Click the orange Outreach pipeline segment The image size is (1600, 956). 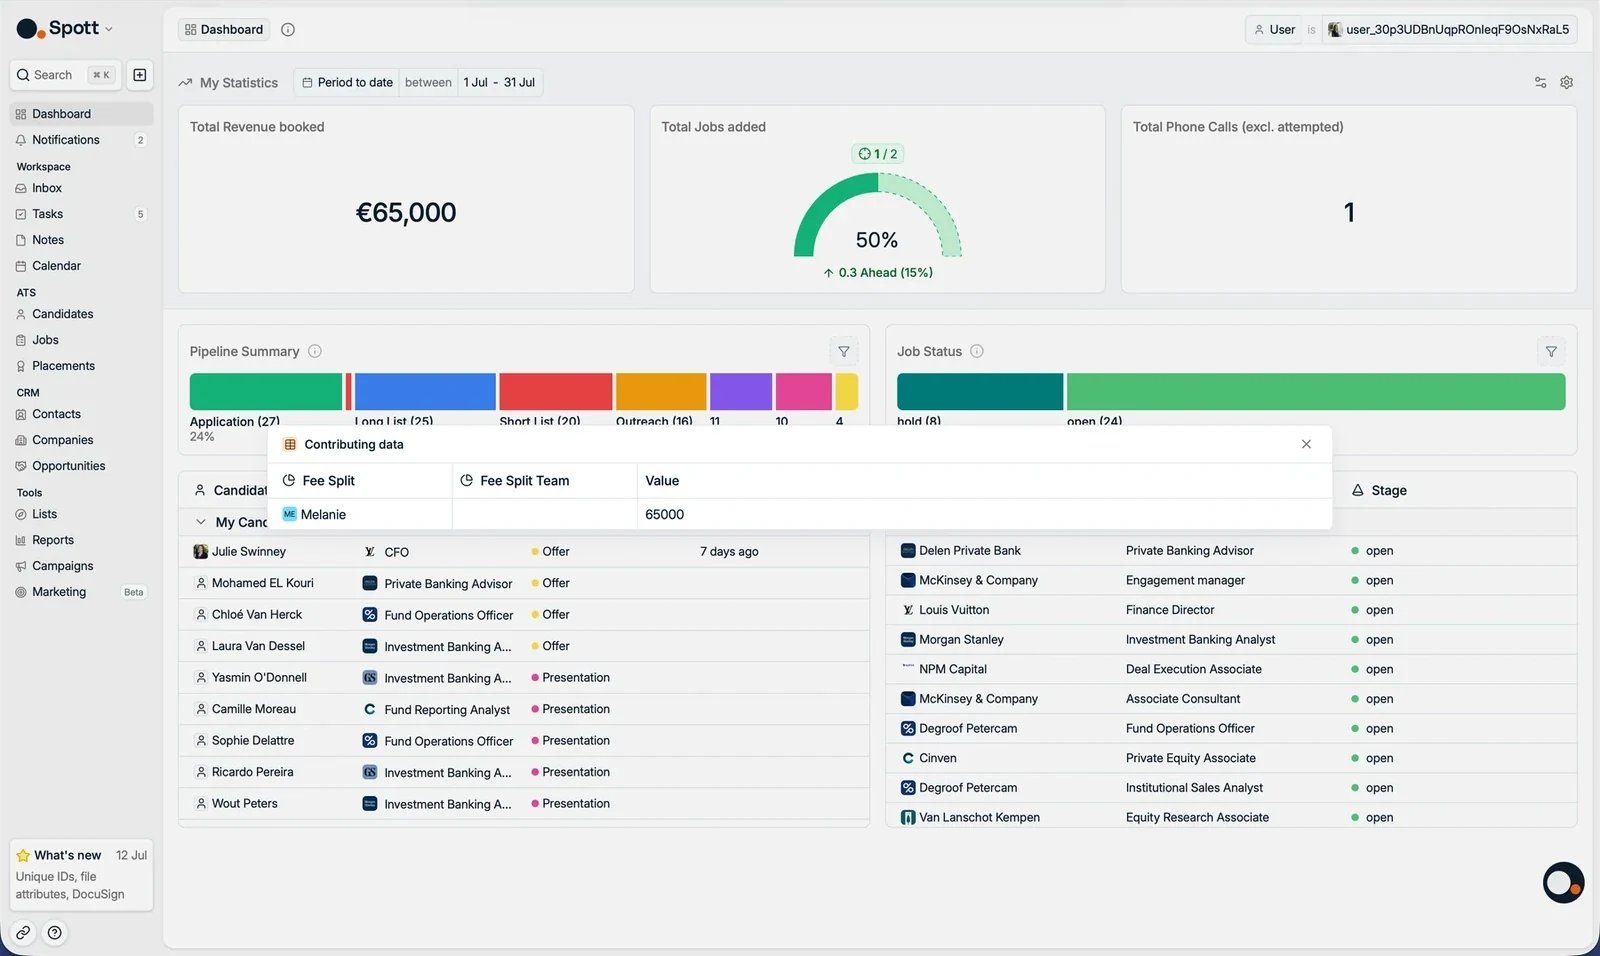click(x=661, y=392)
